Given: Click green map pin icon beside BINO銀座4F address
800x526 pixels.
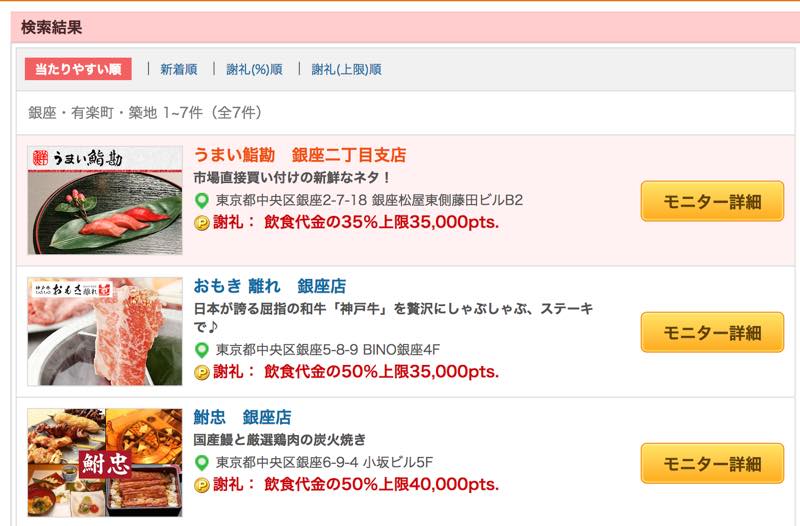Looking at the screenshot, I should point(202,350).
